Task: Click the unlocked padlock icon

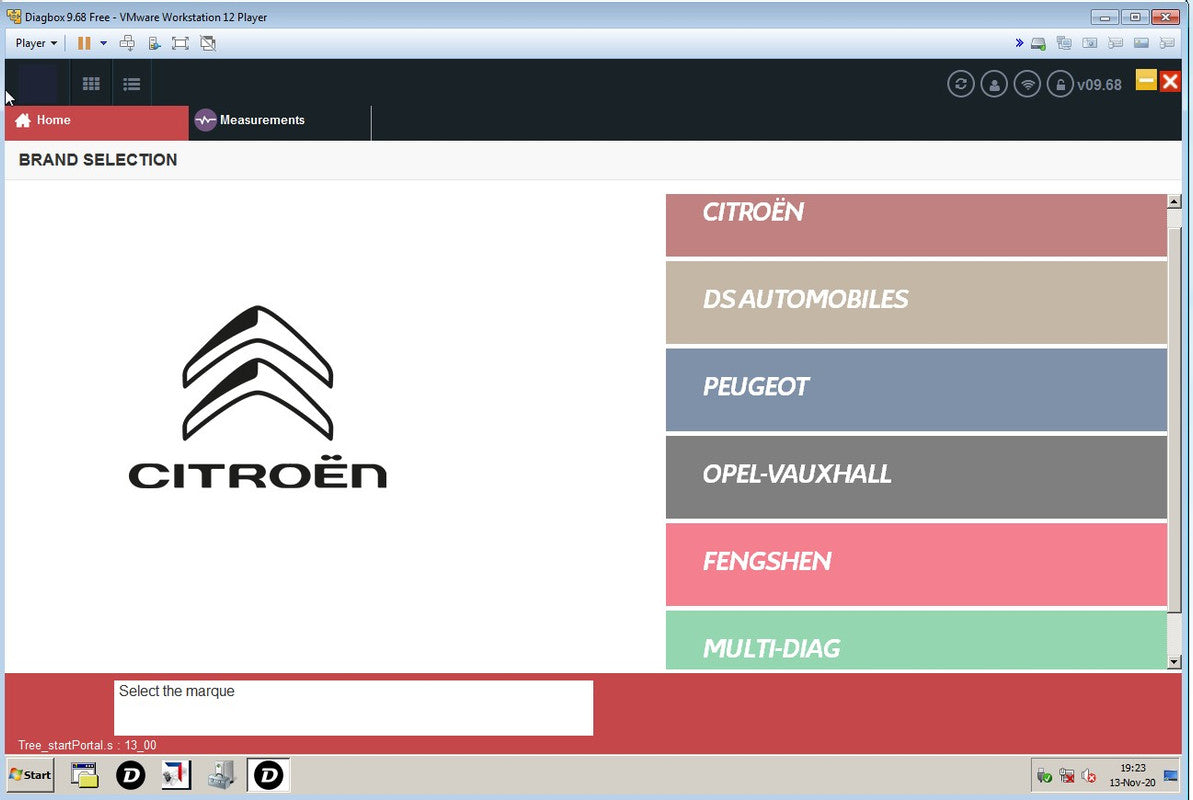Action: 1060,84
